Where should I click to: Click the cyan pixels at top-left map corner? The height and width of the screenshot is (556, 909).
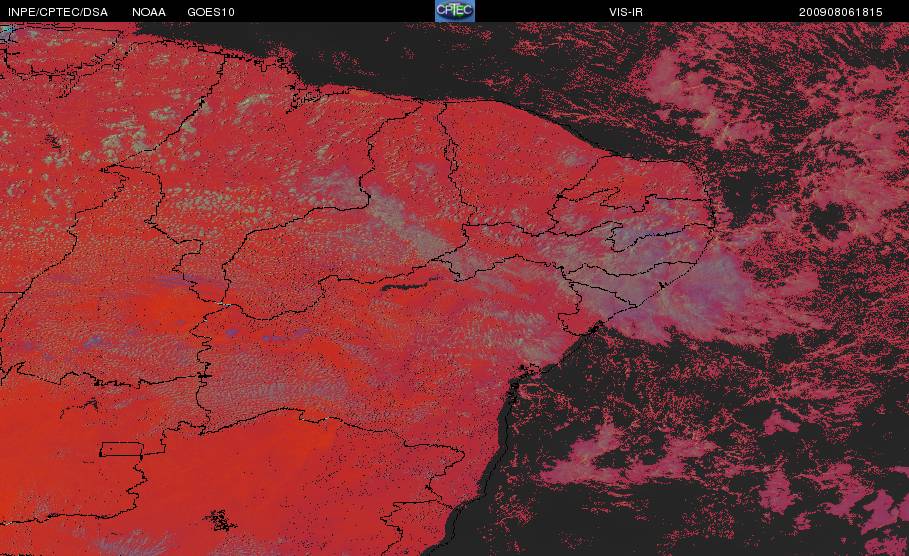coord(6,29)
